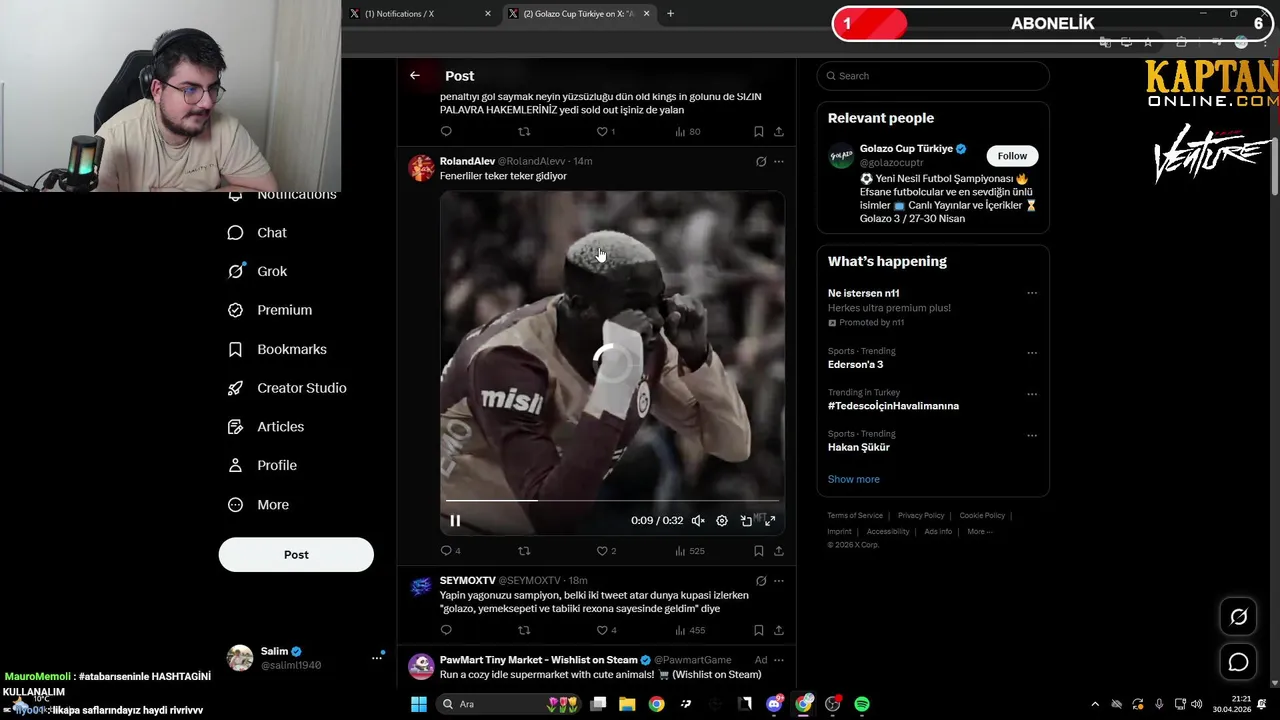Click the Search input field
This screenshot has height=720, width=1280.
point(933,76)
